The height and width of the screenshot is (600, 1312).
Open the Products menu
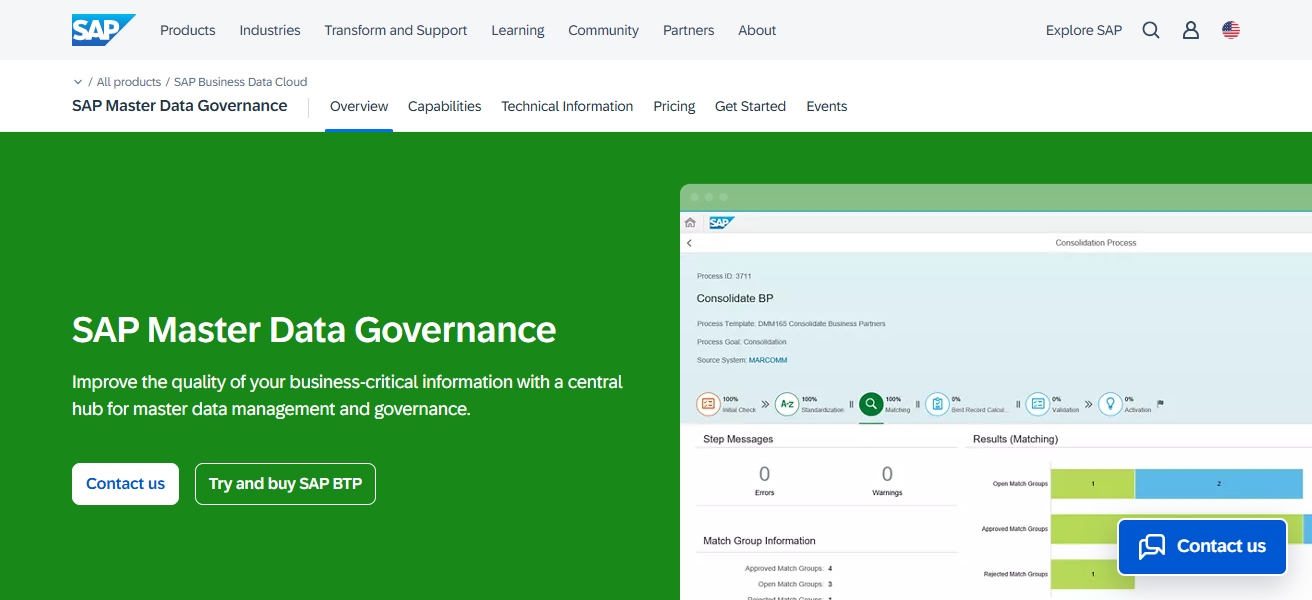pyautogui.click(x=187, y=30)
